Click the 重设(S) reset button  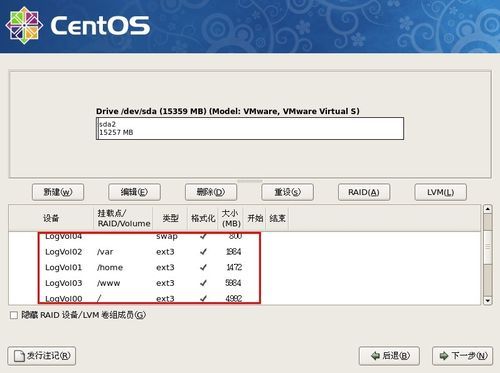tap(287, 192)
